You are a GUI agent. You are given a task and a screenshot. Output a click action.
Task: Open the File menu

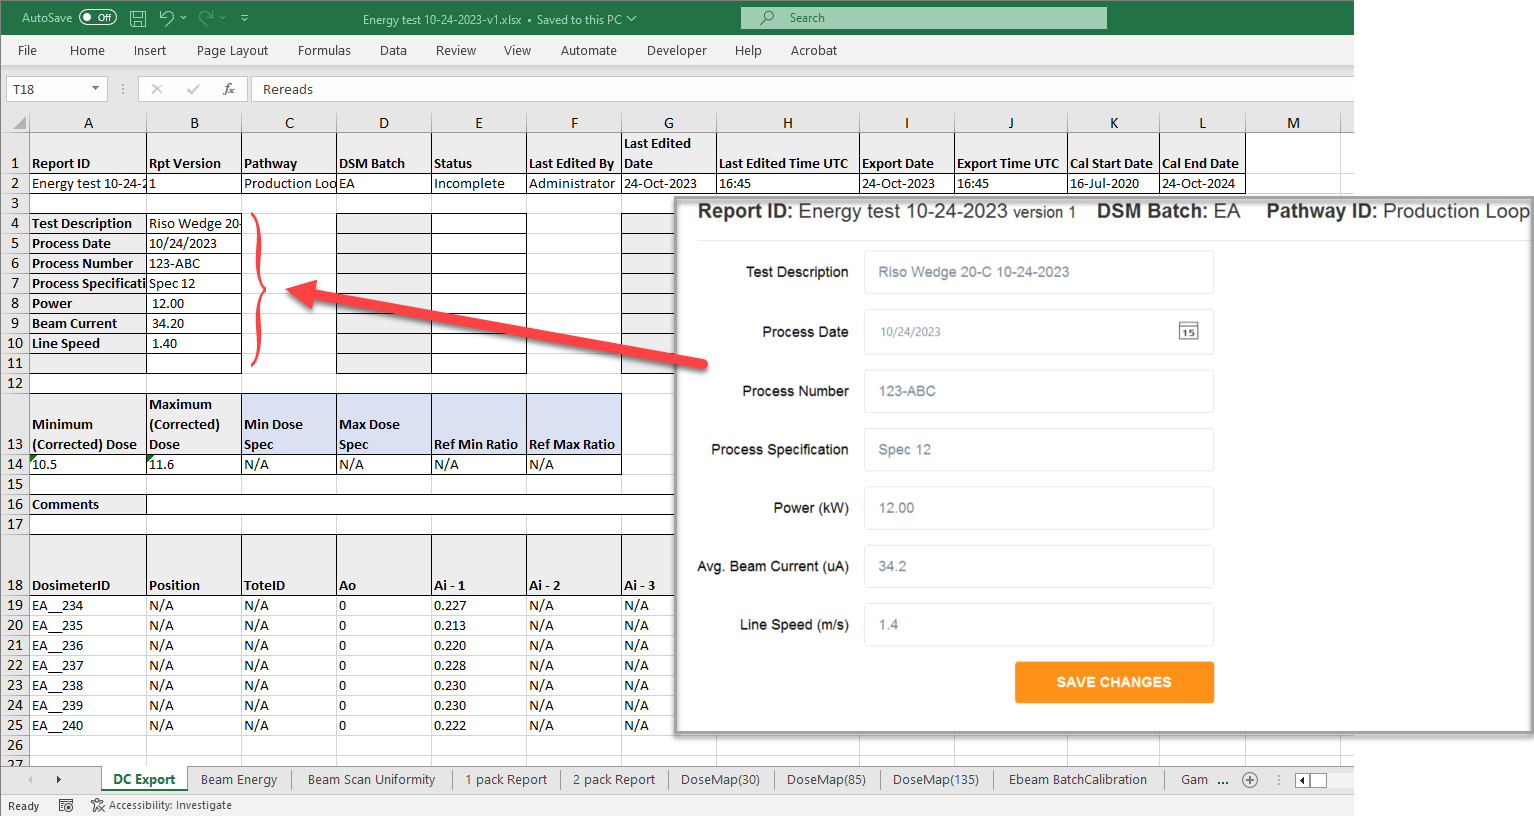(27, 50)
